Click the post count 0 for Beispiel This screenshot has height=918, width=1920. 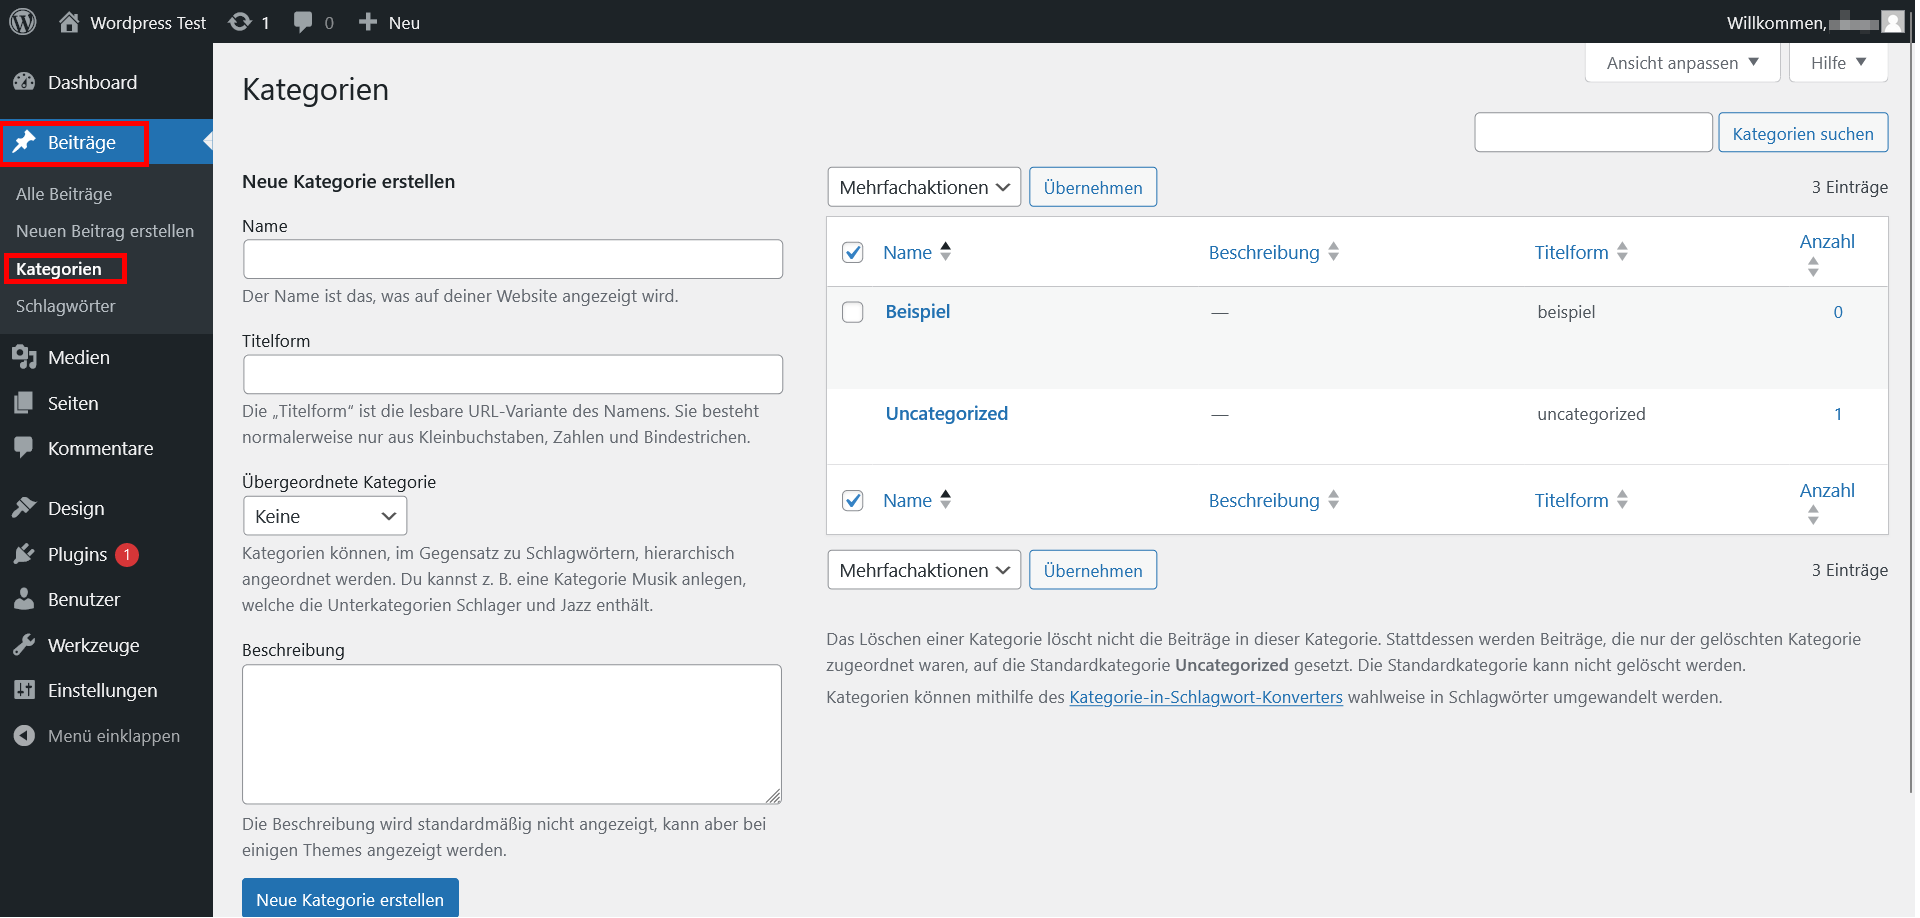pyautogui.click(x=1838, y=312)
